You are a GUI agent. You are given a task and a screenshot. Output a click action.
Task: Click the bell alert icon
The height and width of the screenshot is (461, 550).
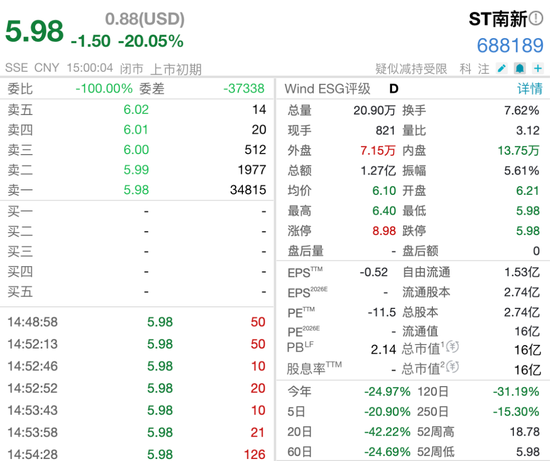[x=519, y=68]
